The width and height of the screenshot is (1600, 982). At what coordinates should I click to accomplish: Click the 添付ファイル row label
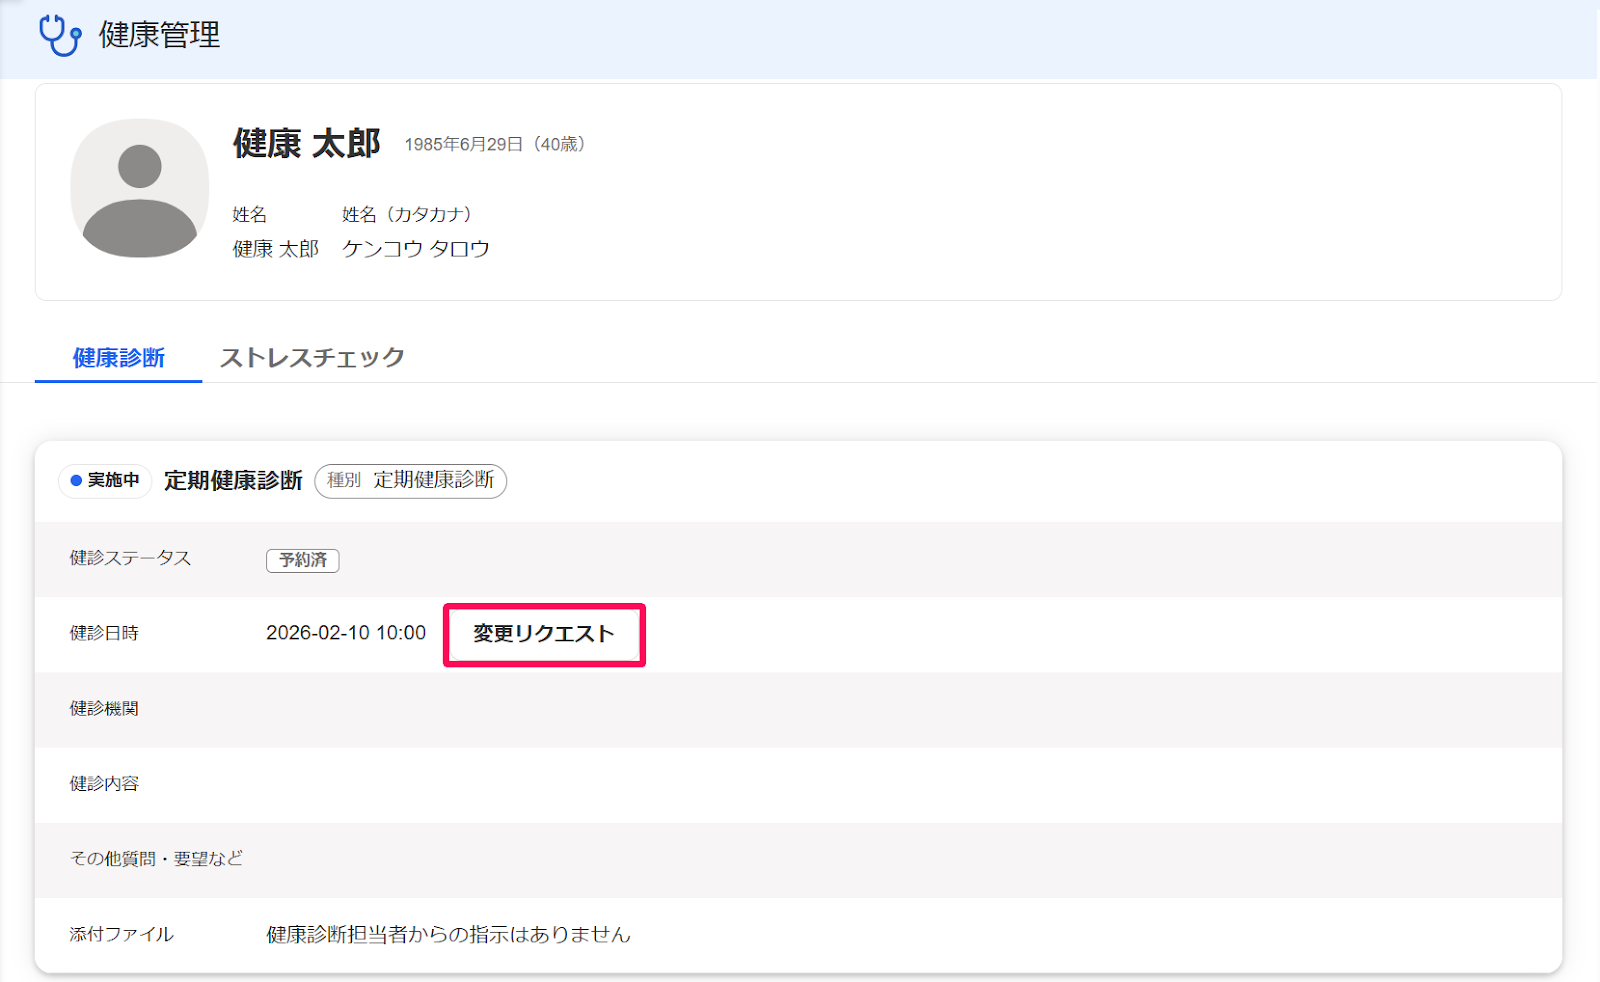pos(121,934)
